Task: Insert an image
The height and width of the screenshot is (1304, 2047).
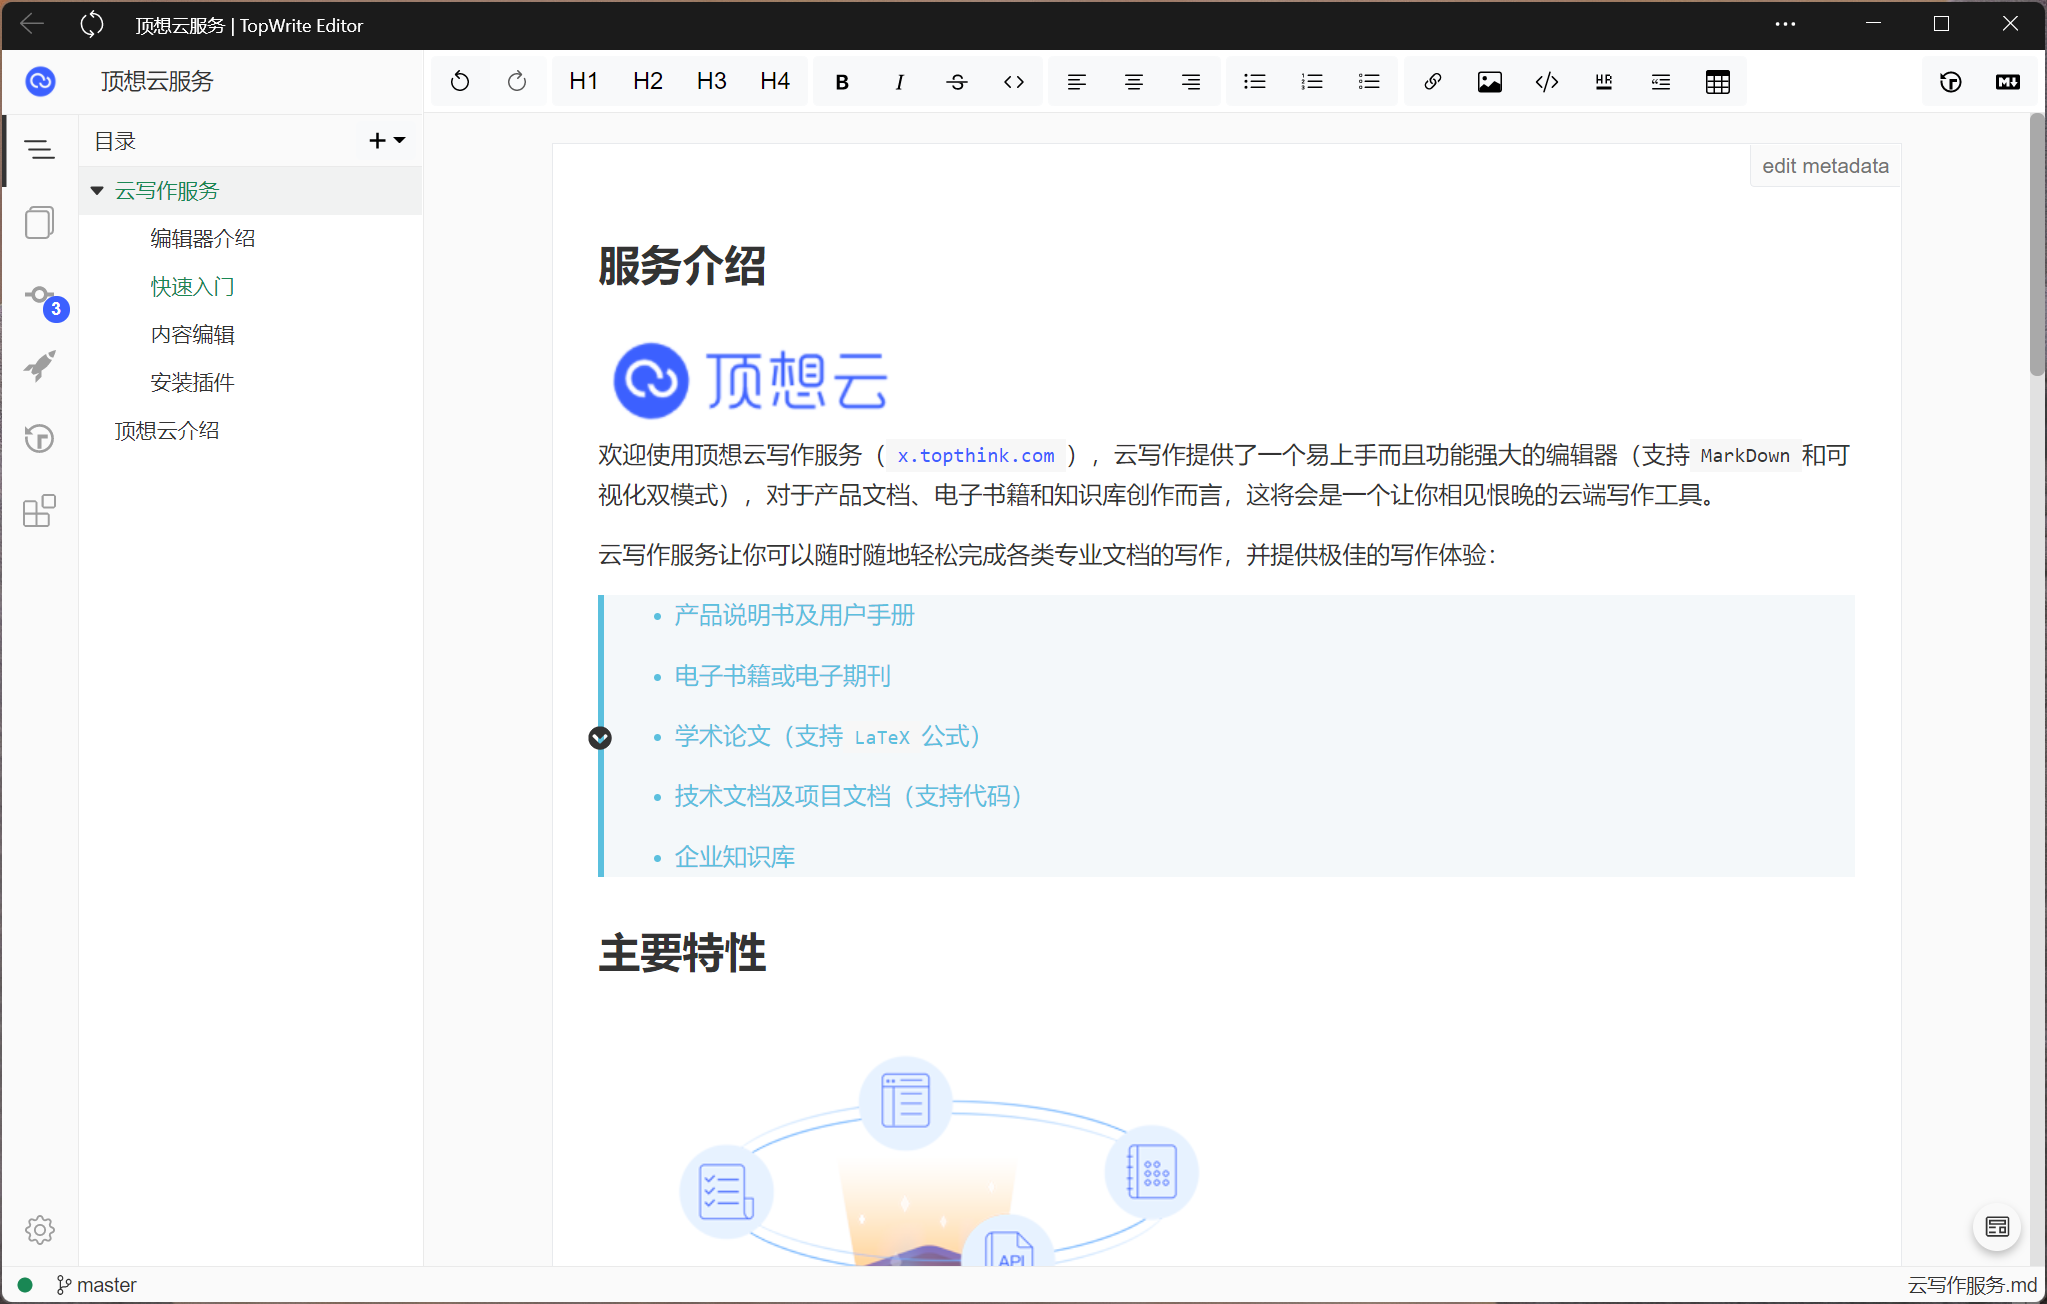Action: coord(1490,82)
